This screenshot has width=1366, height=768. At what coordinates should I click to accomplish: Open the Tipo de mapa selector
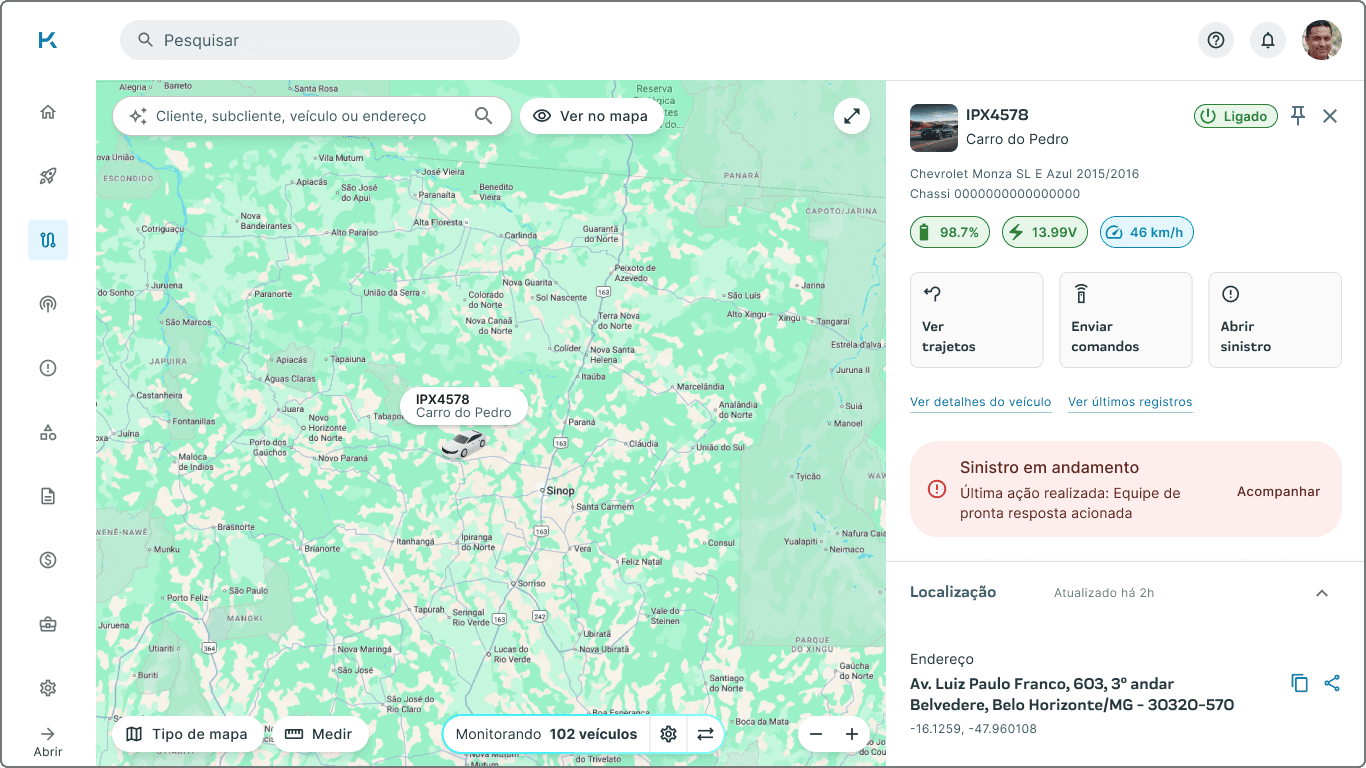(187, 734)
